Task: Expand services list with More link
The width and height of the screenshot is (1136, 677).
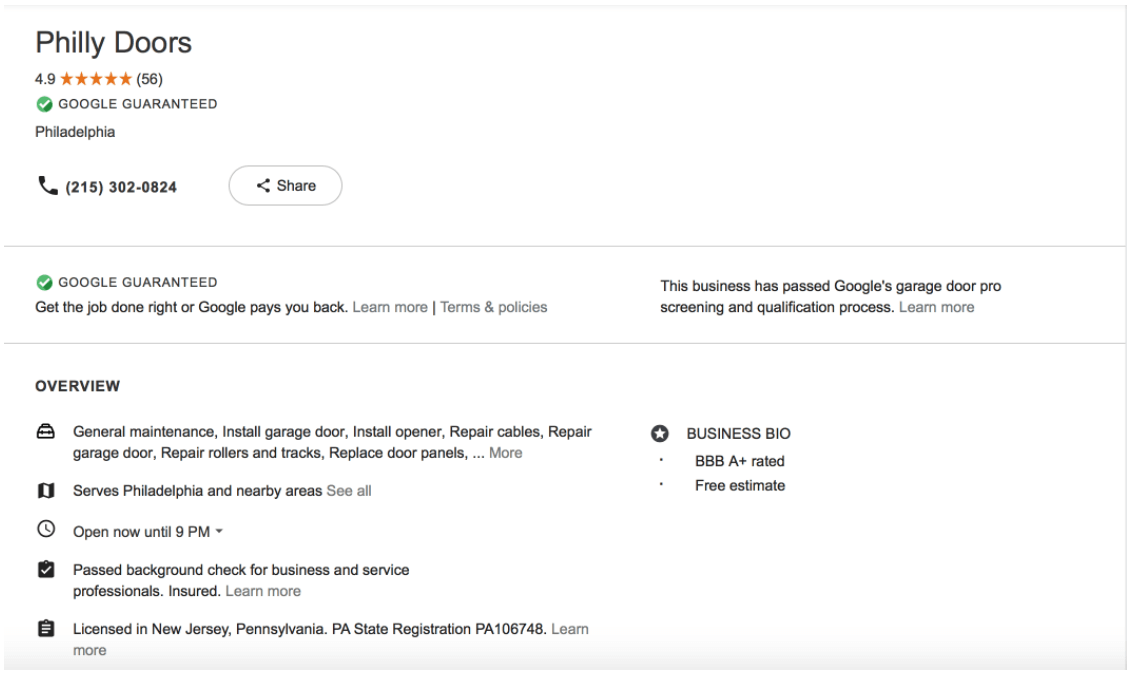Action: tap(505, 453)
